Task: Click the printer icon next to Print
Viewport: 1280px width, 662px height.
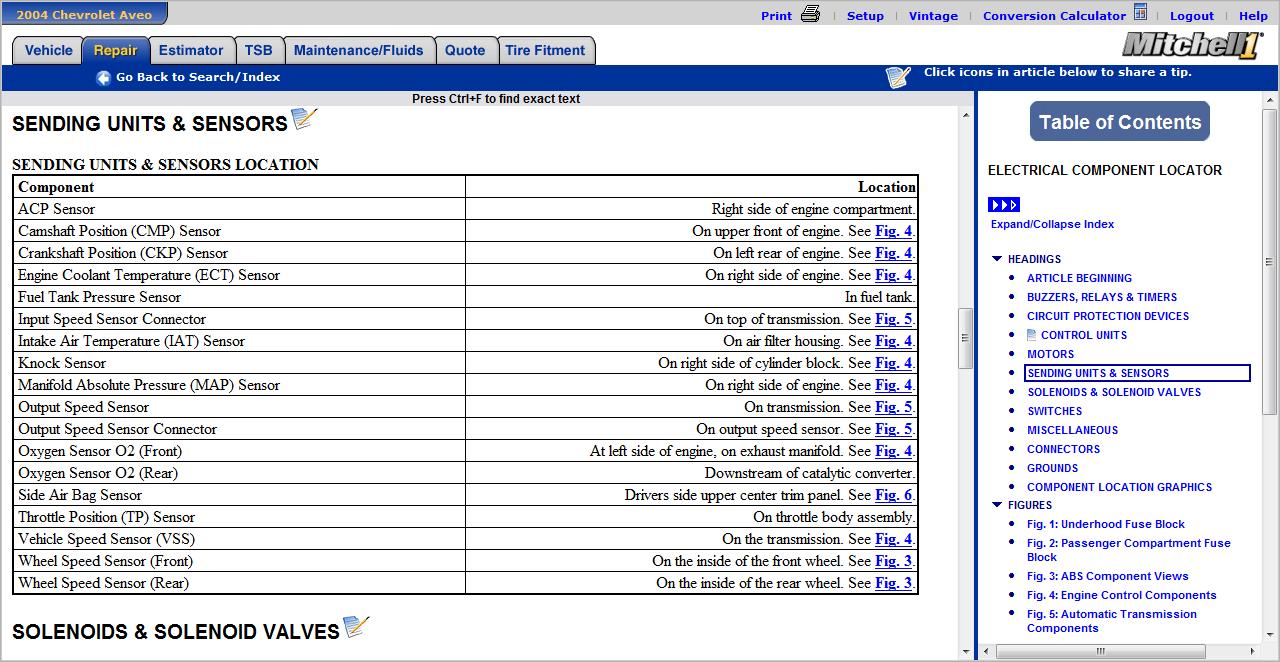Action: 810,14
